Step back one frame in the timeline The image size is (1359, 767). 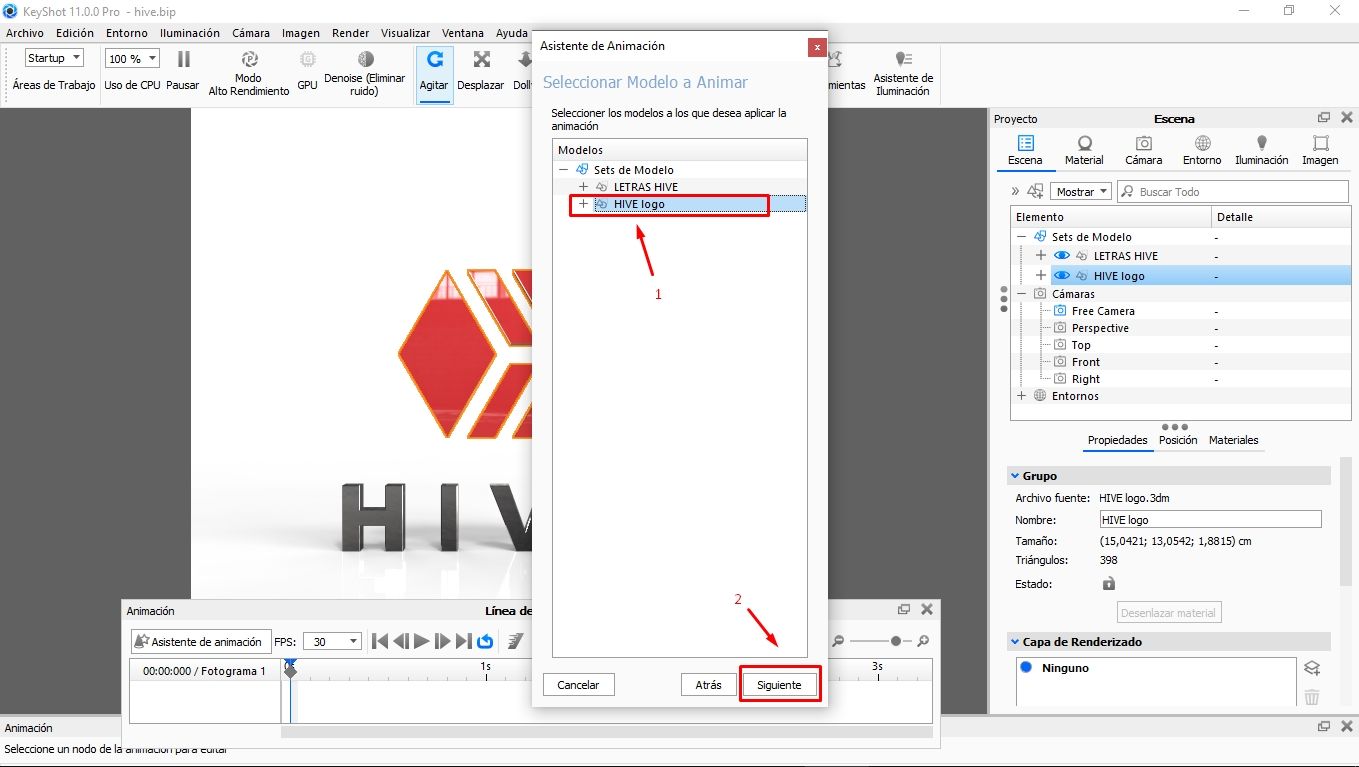[401, 641]
